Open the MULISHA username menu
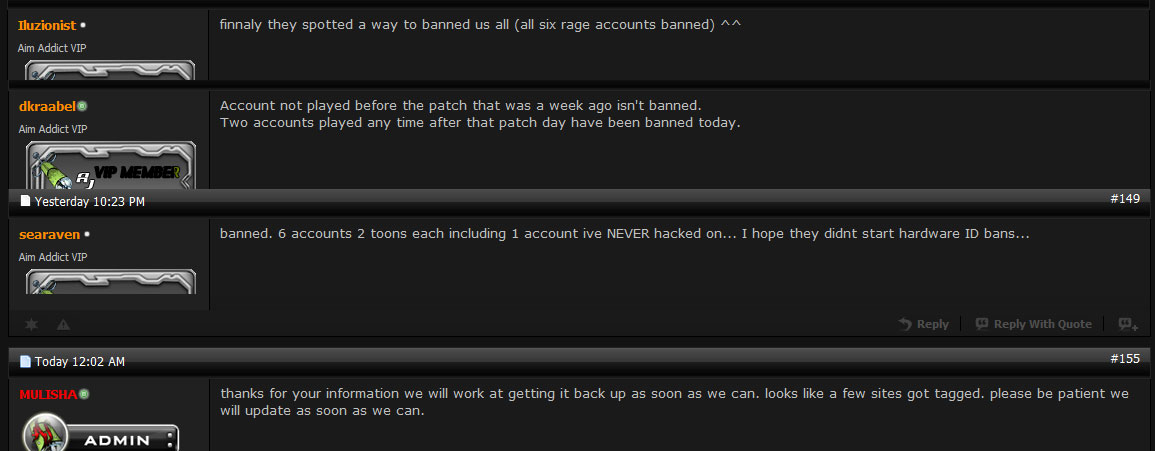The width and height of the screenshot is (1155, 451). pyautogui.click(x=48, y=394)
